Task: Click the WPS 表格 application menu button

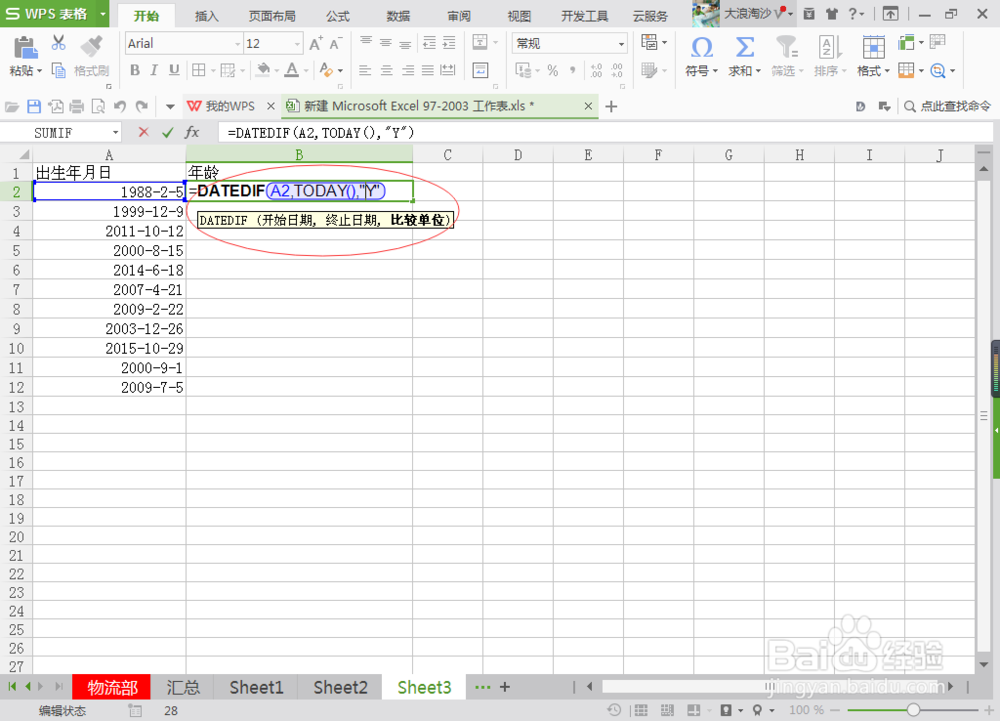Action: [x=54, y=13]
